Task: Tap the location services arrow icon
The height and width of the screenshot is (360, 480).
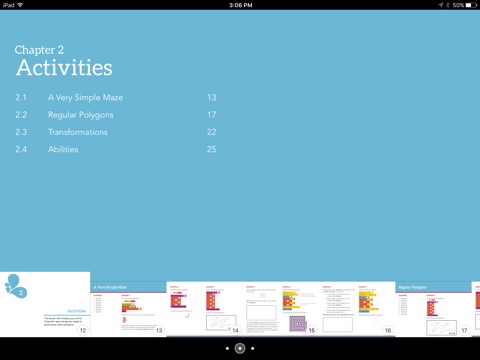Action: coord(441,5)
